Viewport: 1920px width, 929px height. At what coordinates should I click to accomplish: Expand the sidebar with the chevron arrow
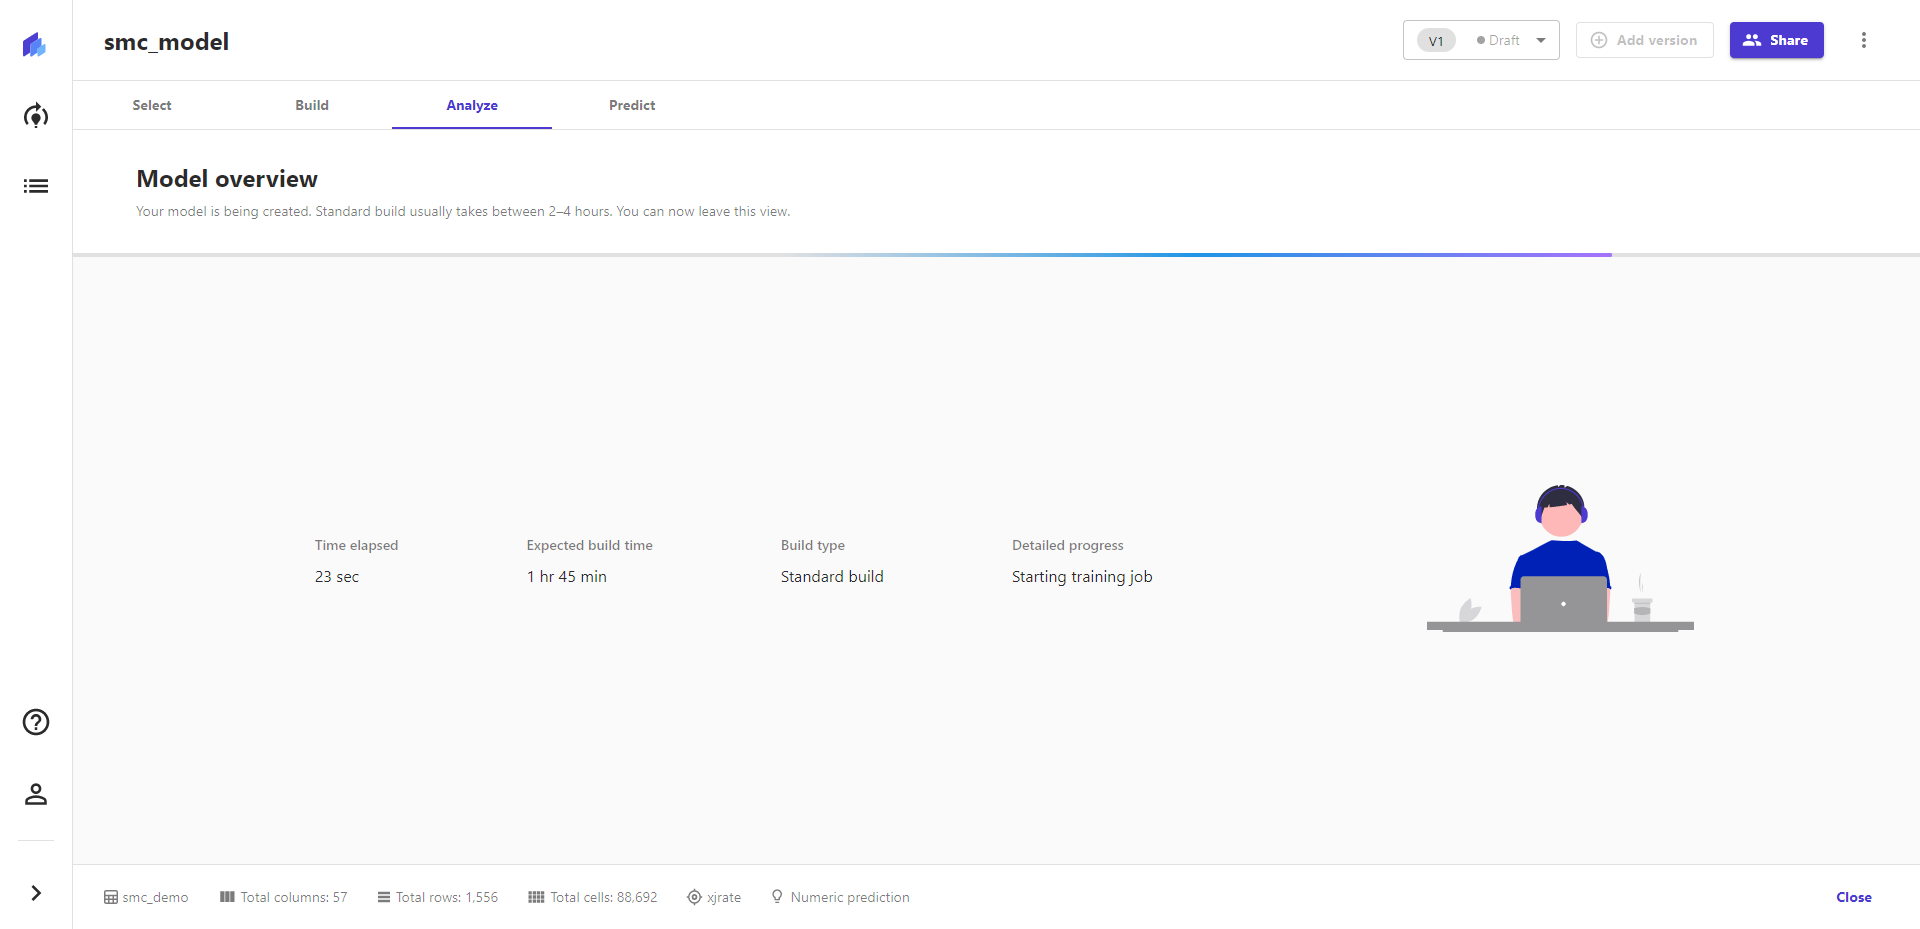(x=36, y=893)
